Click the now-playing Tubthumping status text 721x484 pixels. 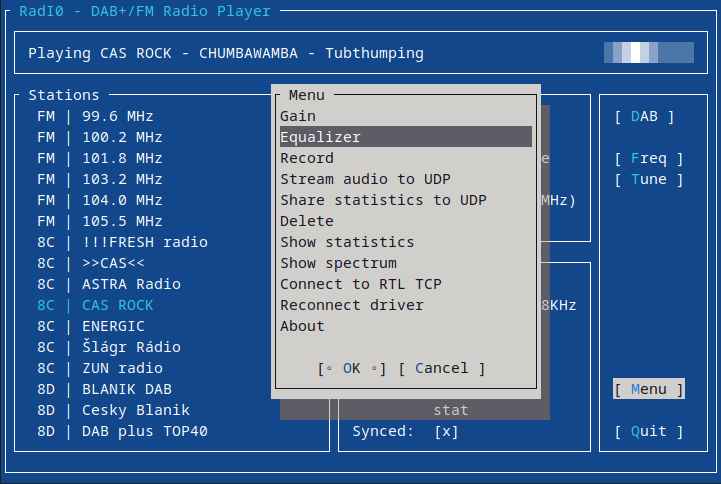click(x=226, y=53)
